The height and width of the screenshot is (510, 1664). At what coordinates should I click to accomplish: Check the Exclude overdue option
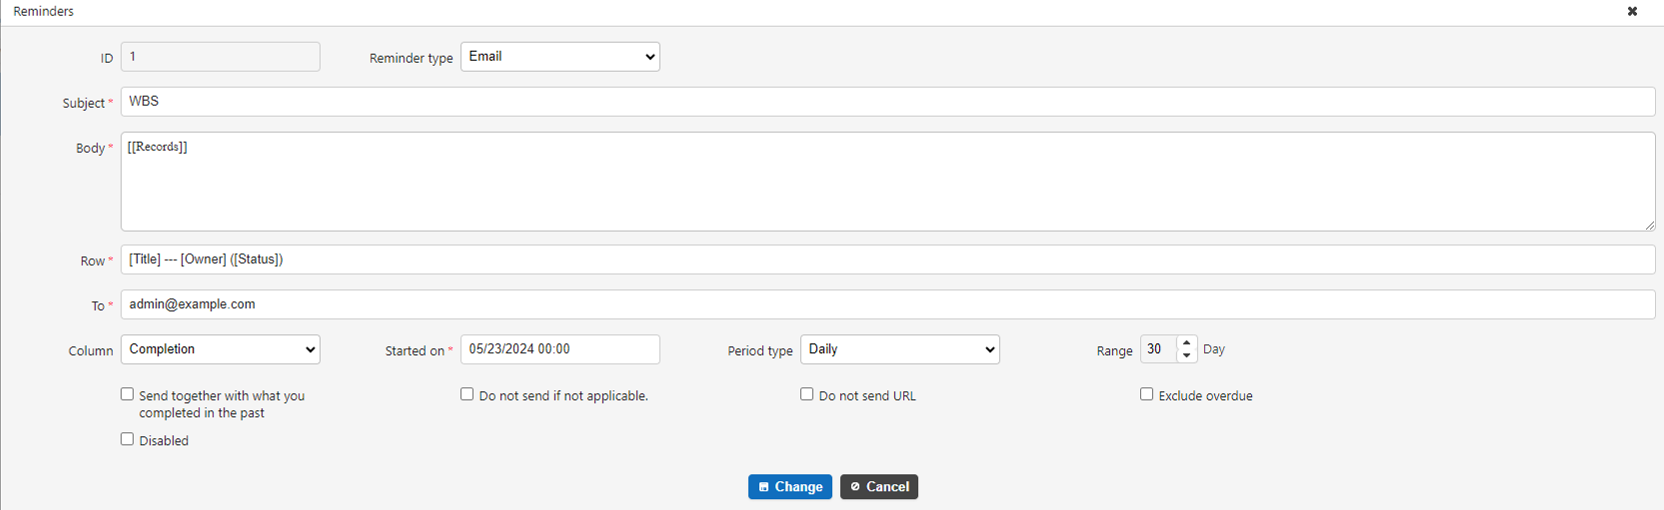(x=1147, y=394)
